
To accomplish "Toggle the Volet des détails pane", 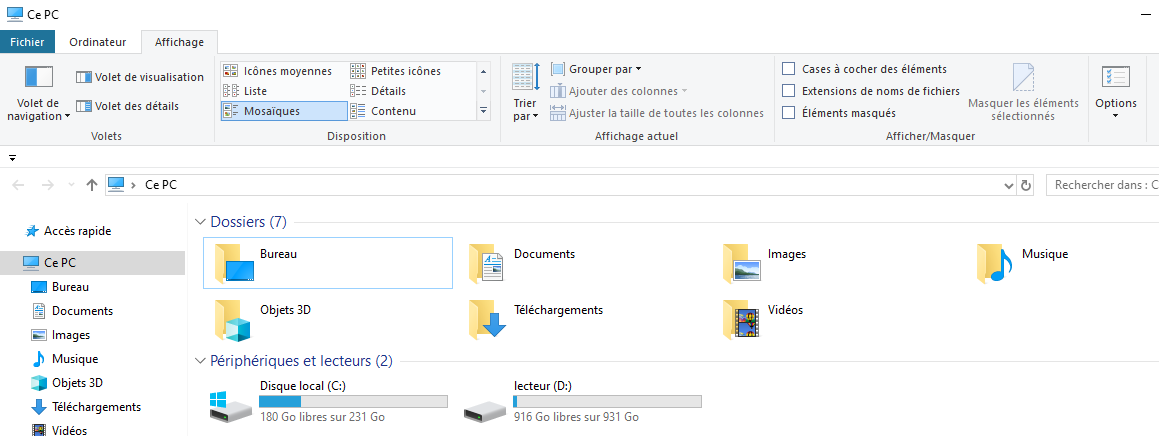I will pyautogui.click(x=127, y=106).
